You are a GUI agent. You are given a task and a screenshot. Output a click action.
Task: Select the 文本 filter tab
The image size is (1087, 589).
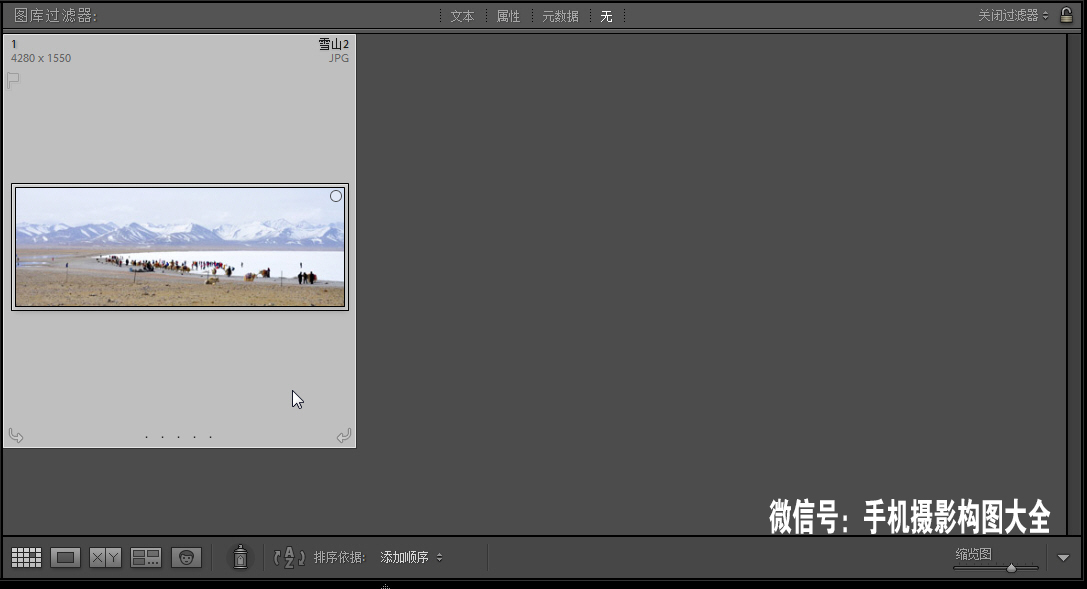tap(462, 16)
